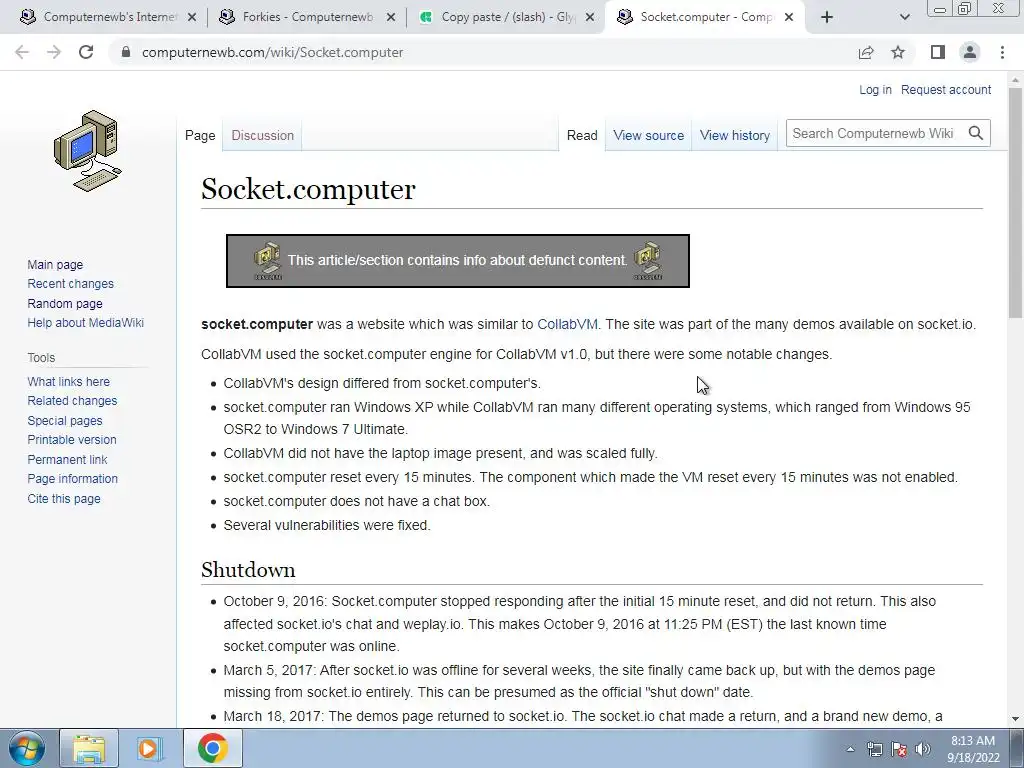Open Related changes tool link
This screenshot has height=768, width=1024.
(x=72, y=400)
